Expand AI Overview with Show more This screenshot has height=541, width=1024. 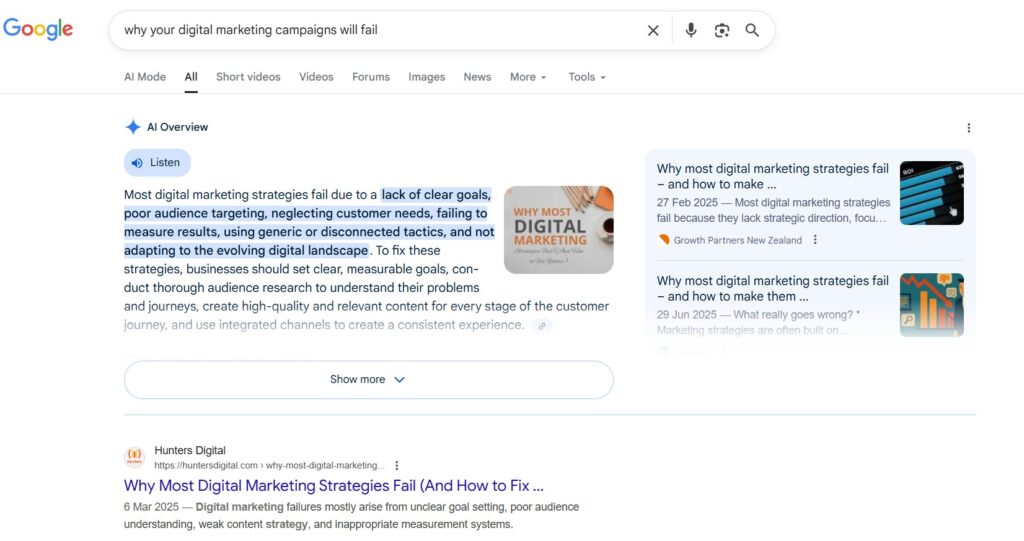coord(368,380)
